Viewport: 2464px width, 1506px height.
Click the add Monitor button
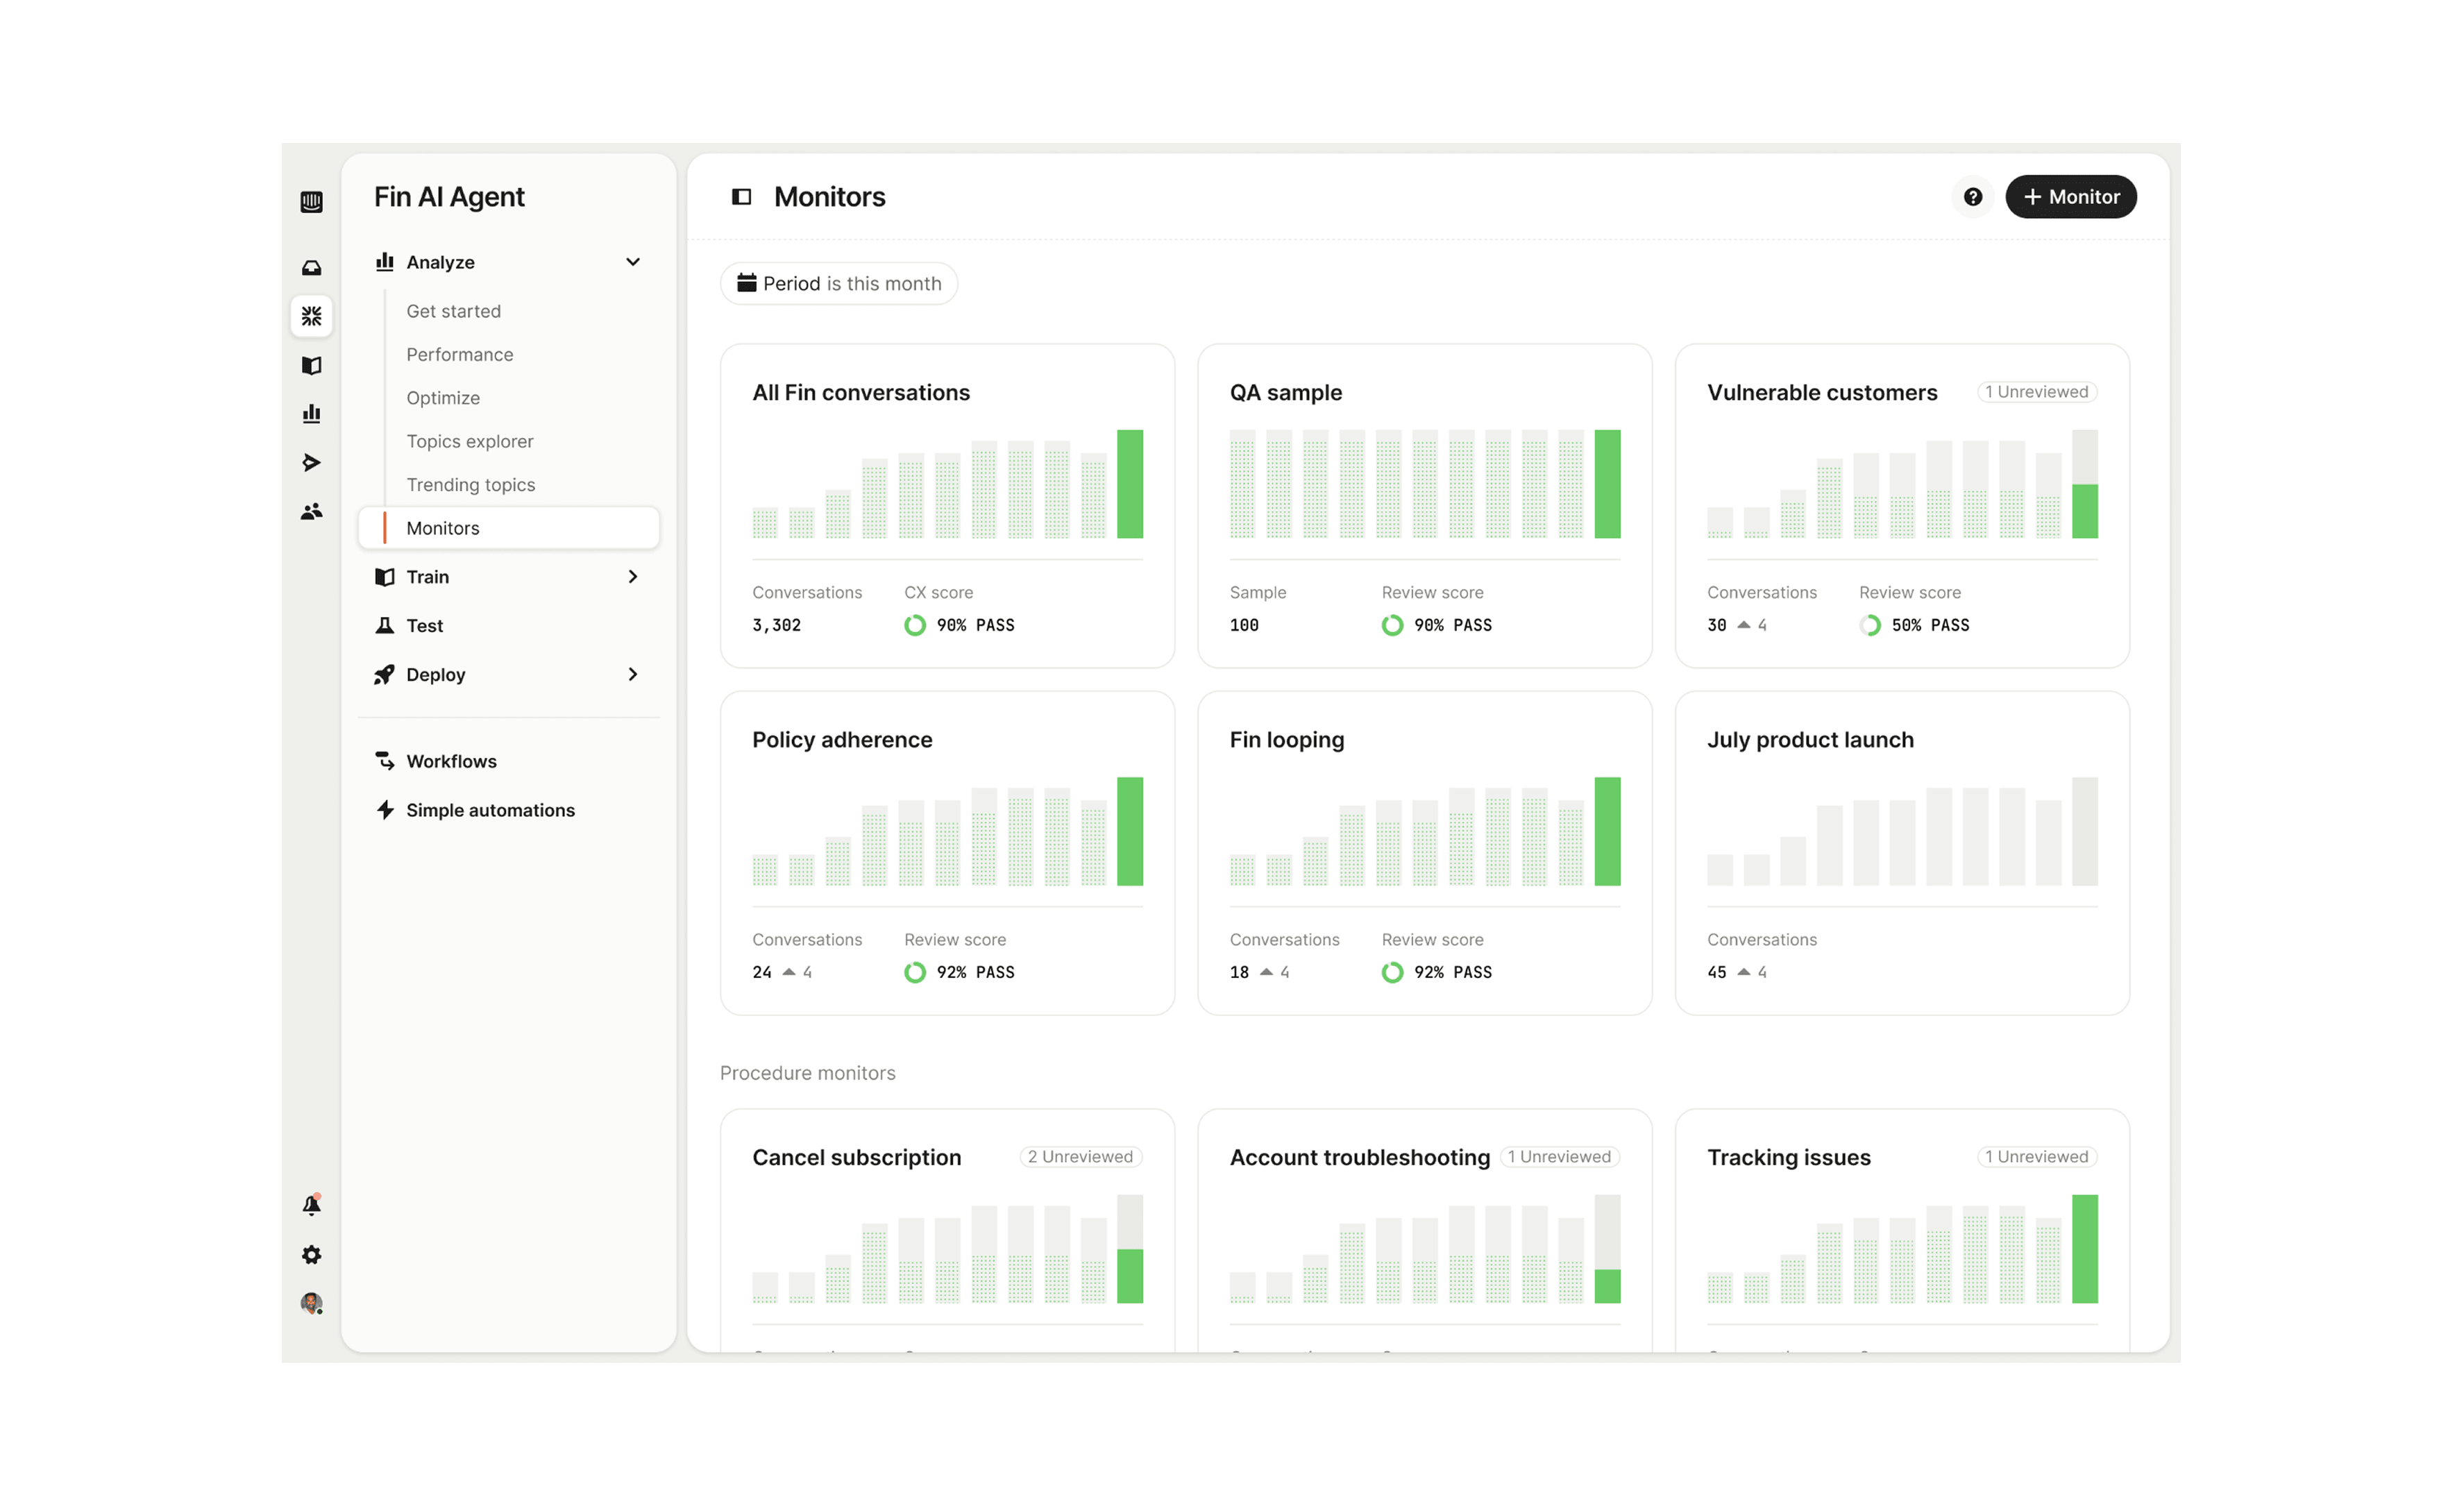[2070, 197]
